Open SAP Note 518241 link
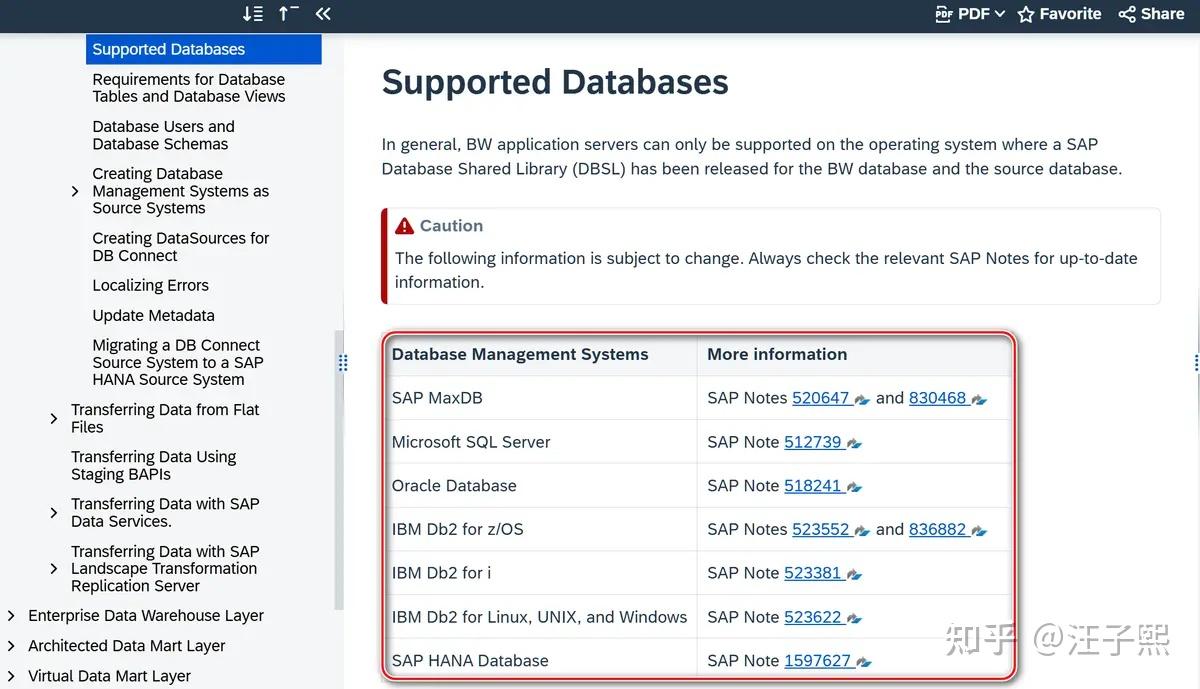Screen dimensions: 1200x689 coord(812,486)
